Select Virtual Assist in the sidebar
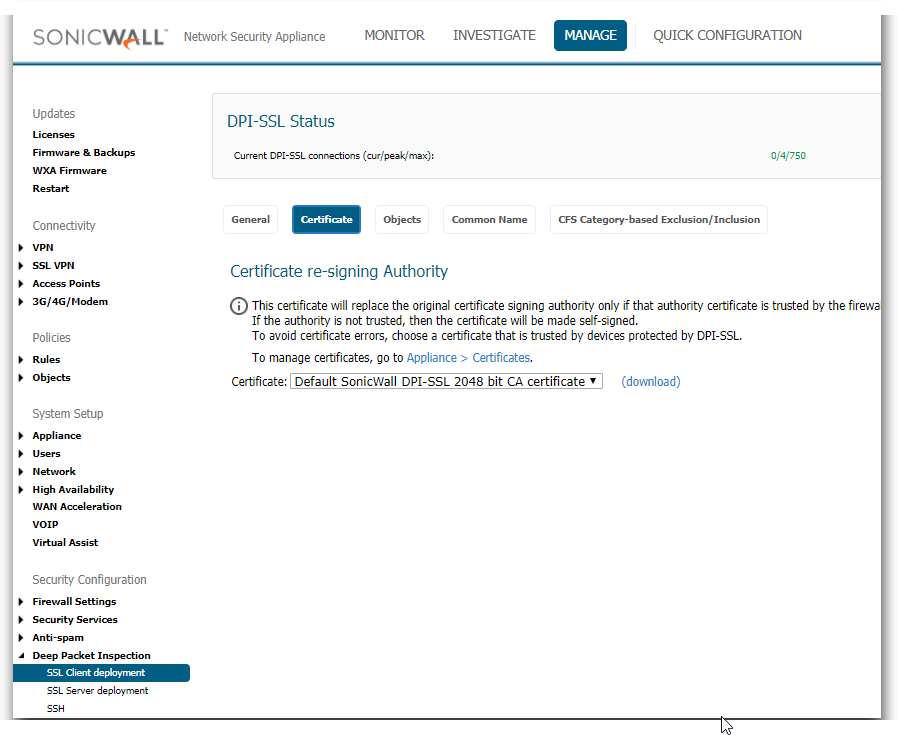 (x=65, y=543)
